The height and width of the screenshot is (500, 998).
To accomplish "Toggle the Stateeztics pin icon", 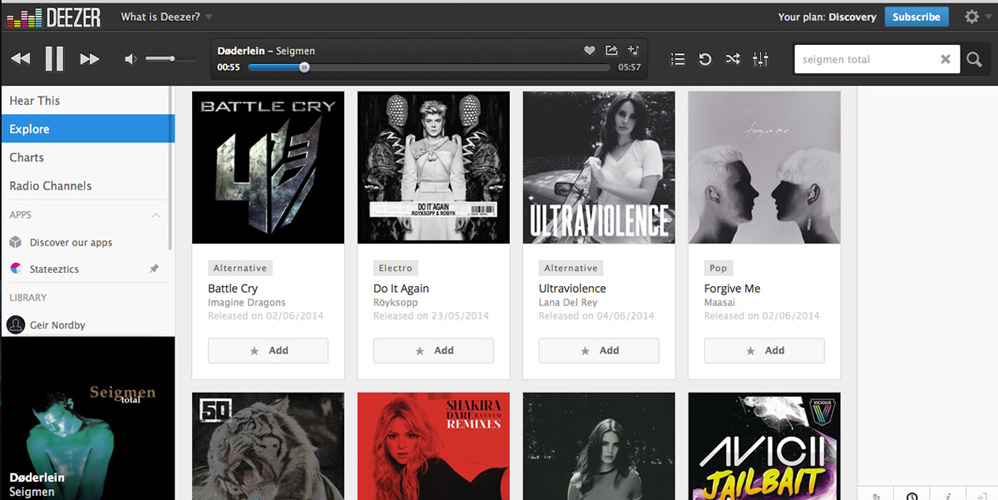I will 154,268.
